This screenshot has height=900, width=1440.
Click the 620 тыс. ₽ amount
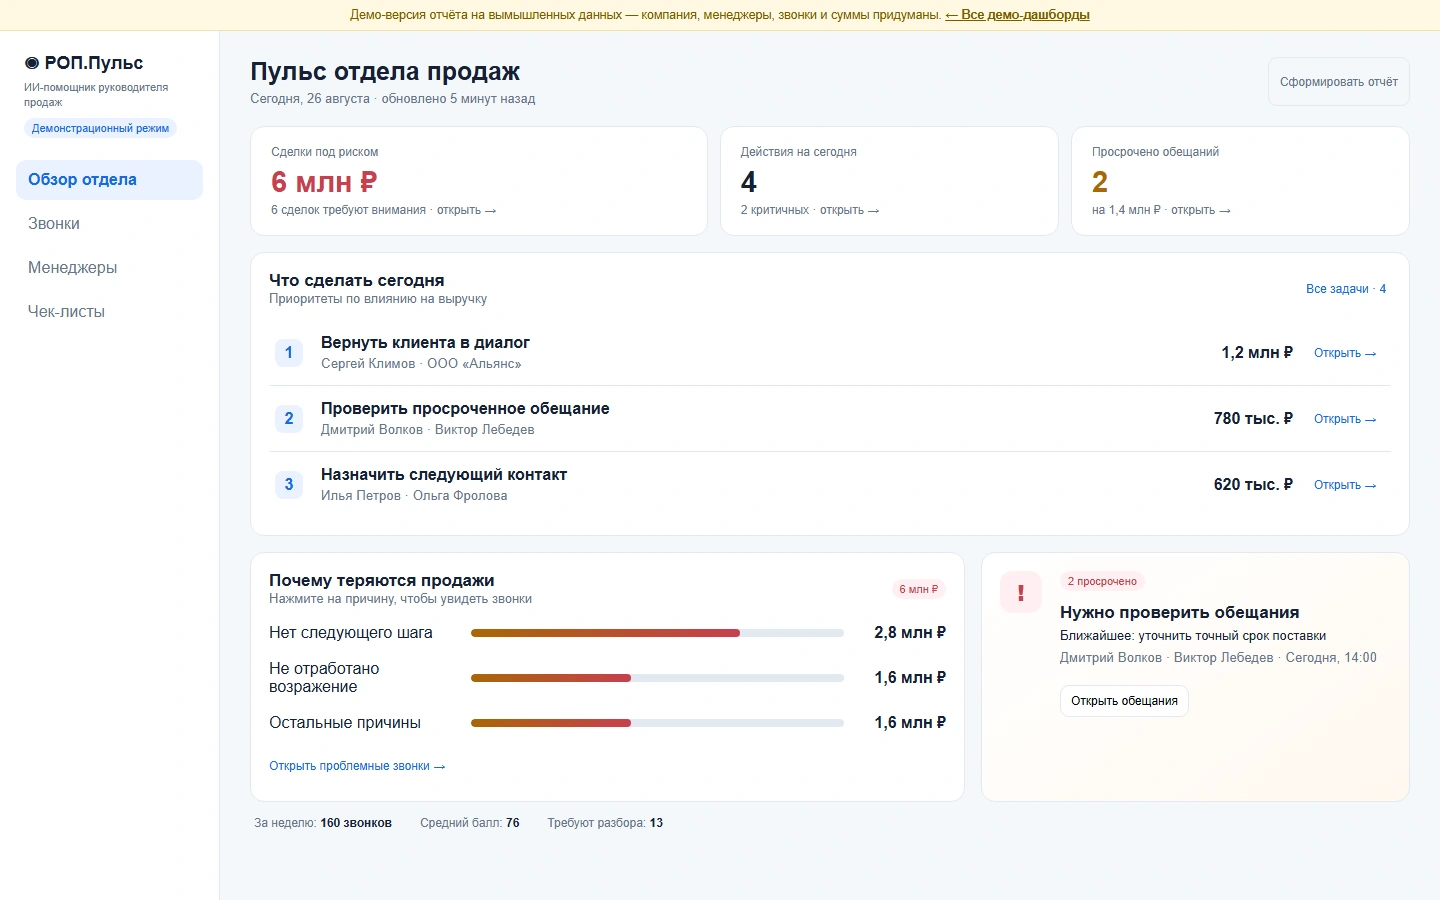1253,485
